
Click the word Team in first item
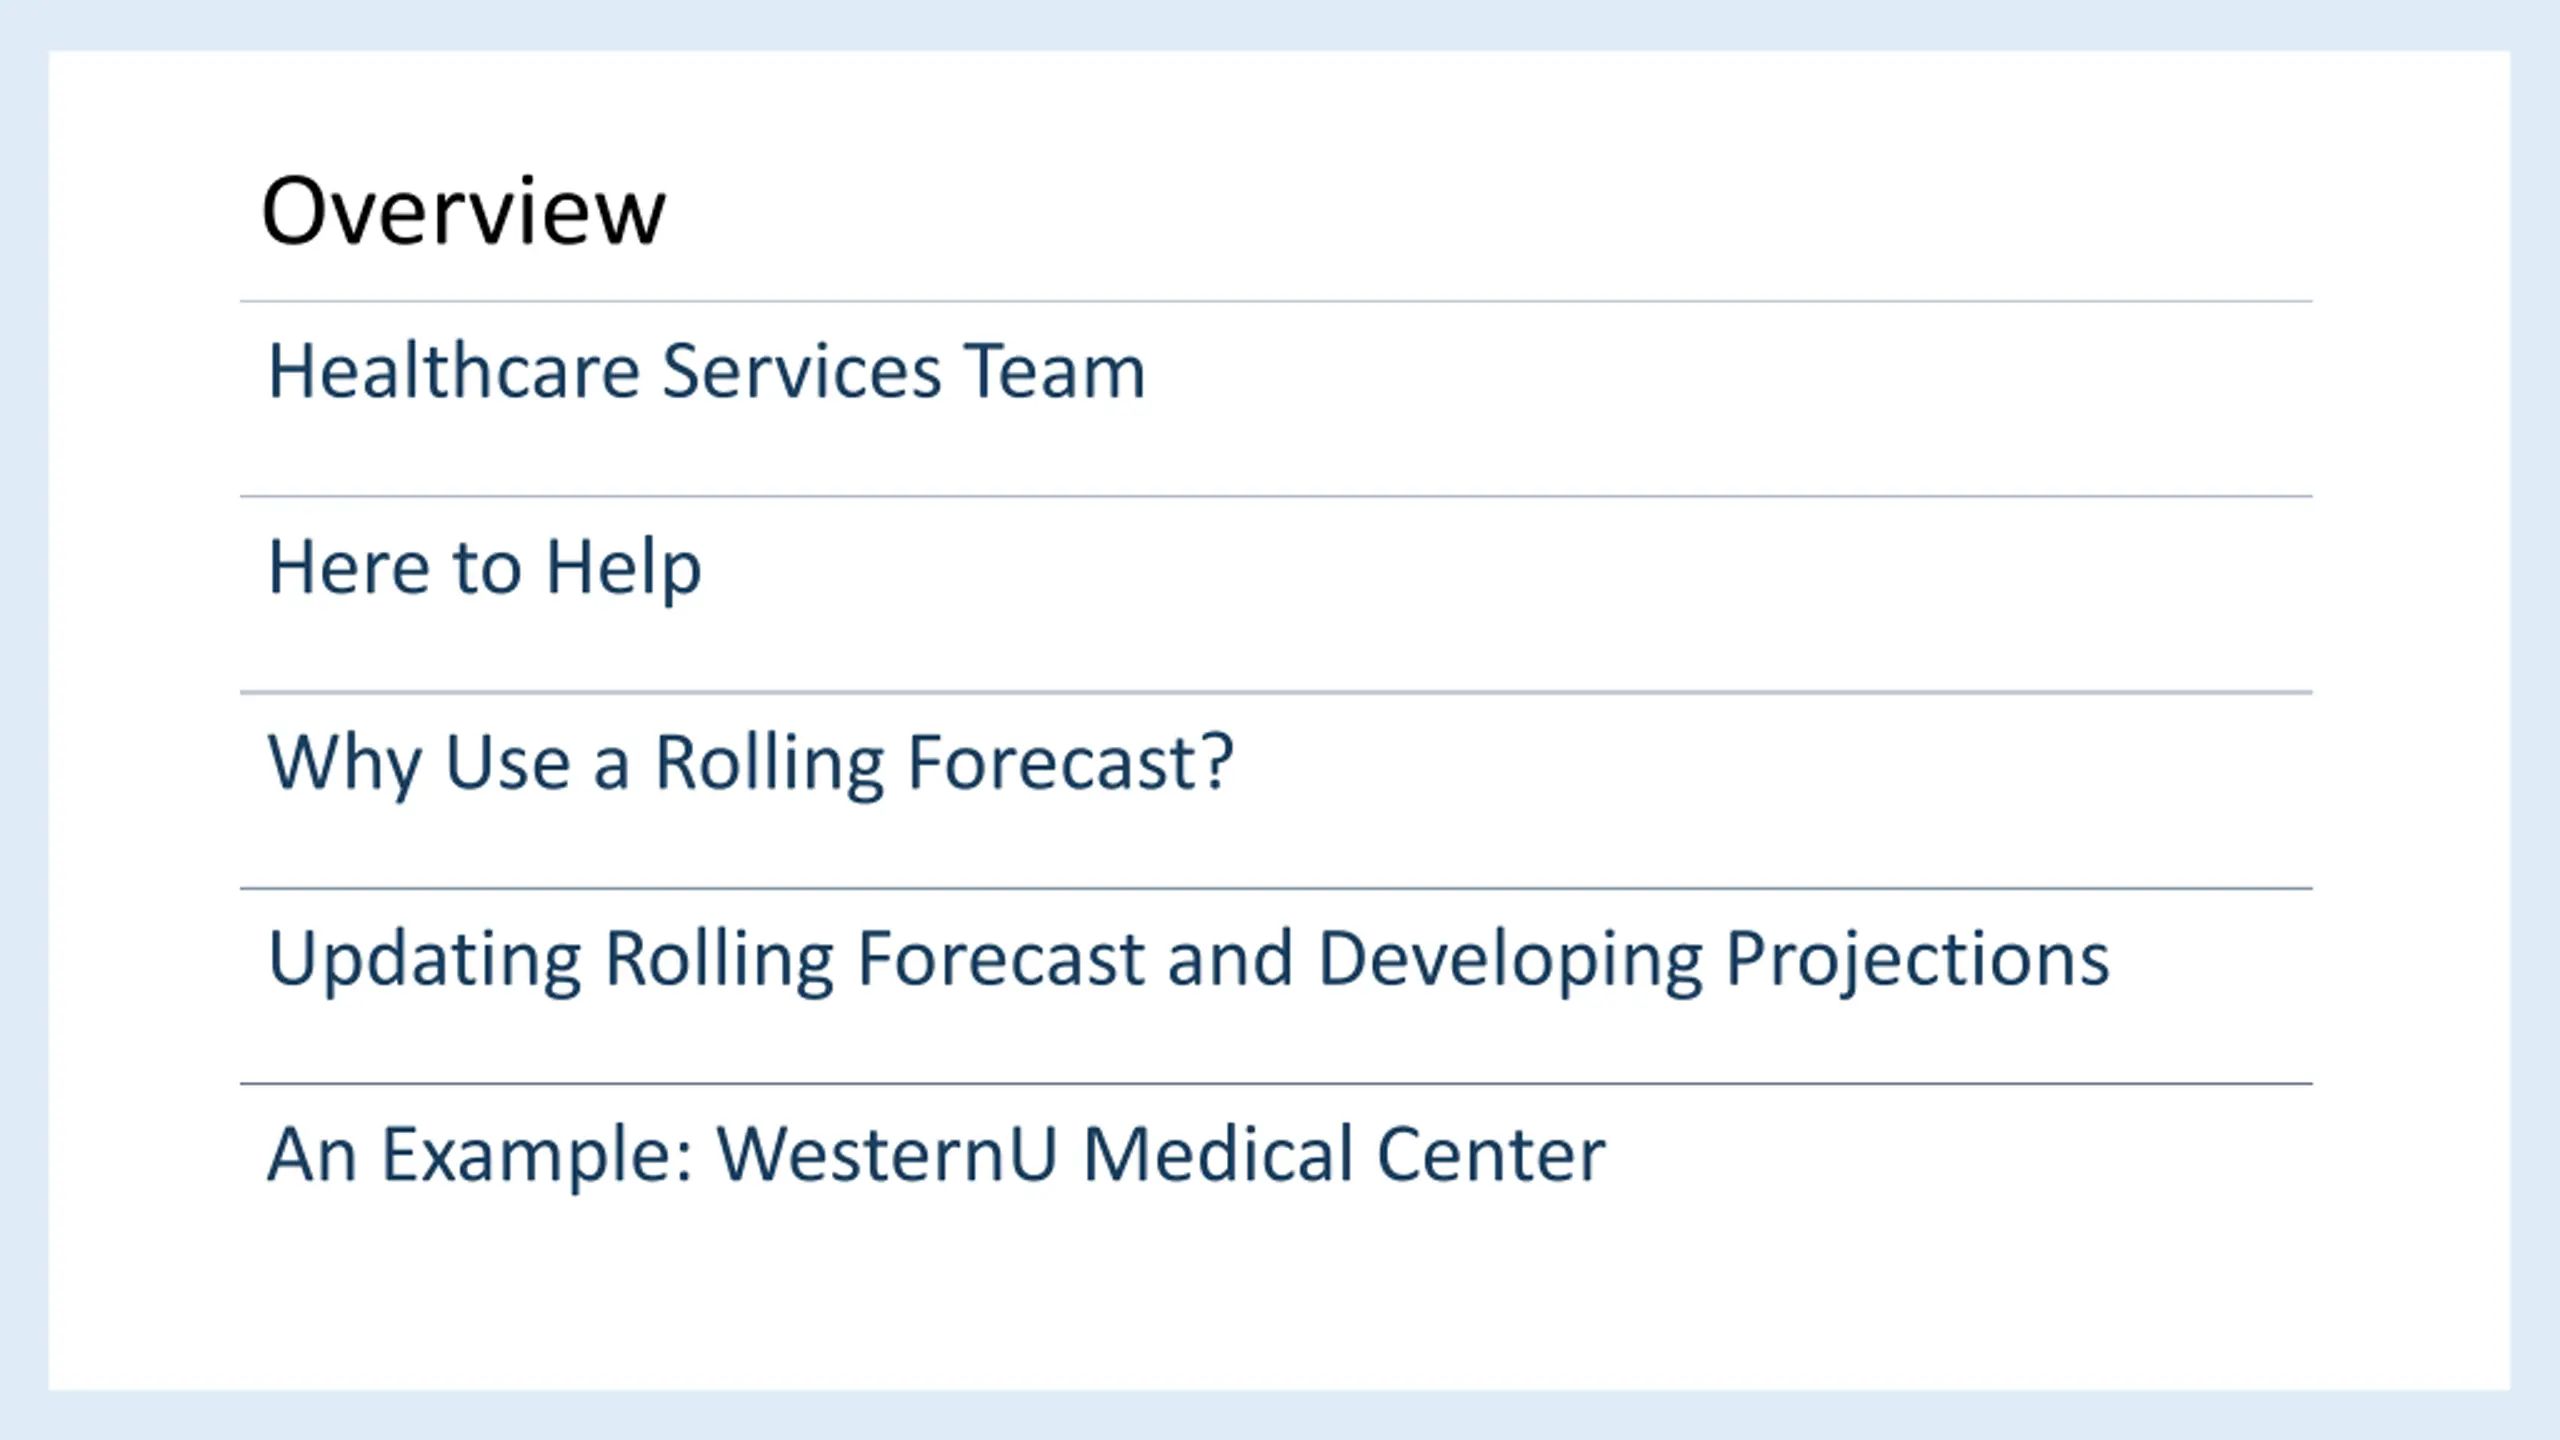1054,371
